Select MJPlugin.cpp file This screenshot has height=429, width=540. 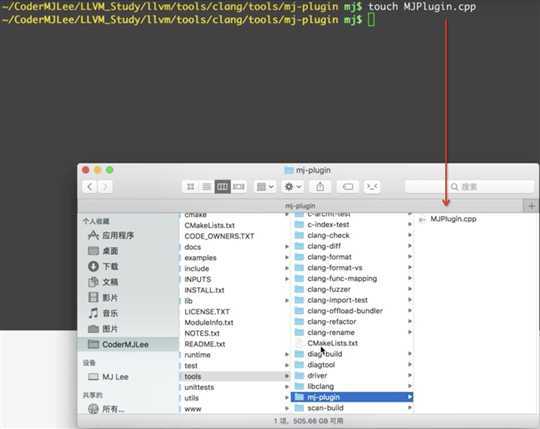click(453, 219)
